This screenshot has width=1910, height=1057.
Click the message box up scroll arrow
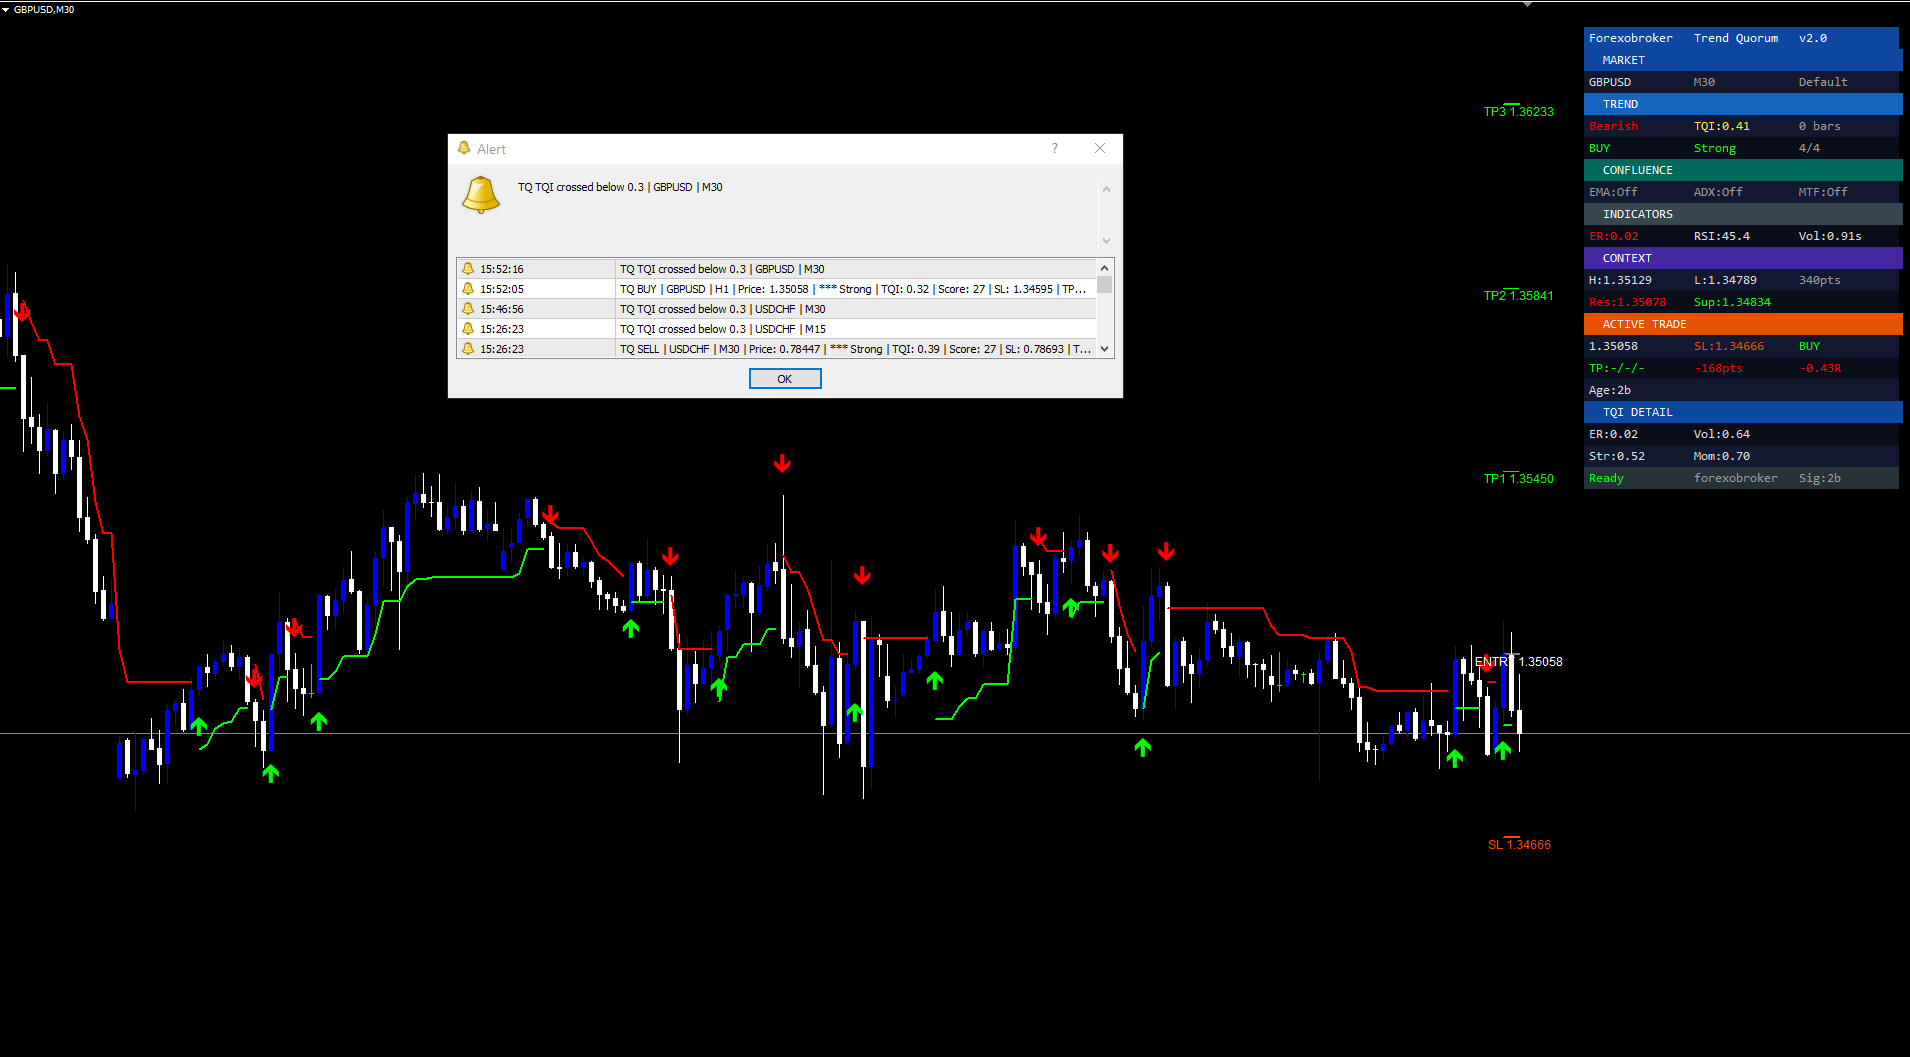(x=1106, y=189)
